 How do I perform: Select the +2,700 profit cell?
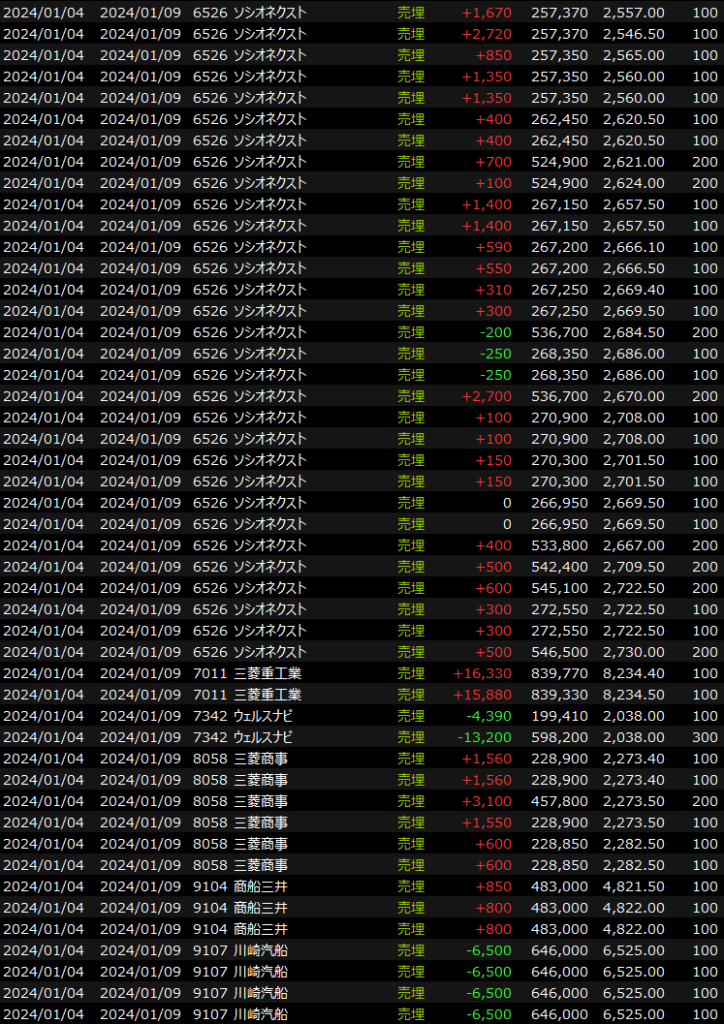[x=487, y=396]
